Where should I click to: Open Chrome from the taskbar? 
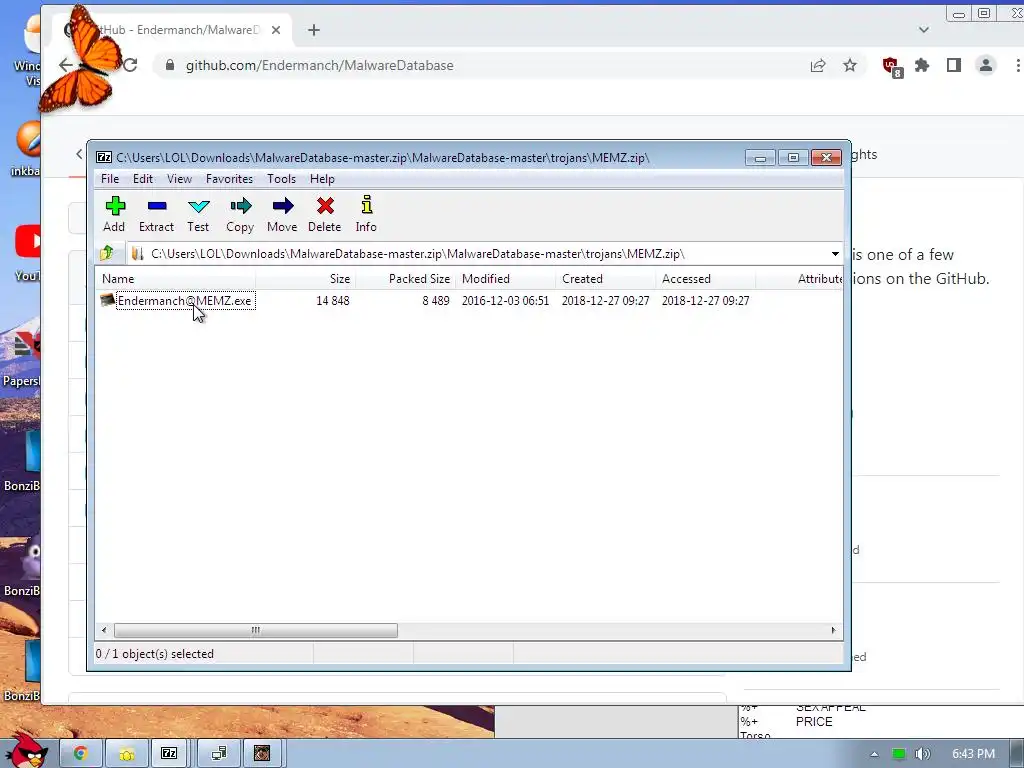(x=80, y=754)
